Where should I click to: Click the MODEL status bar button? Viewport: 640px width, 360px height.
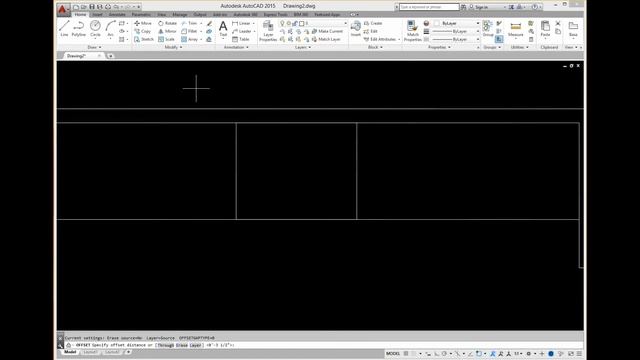[x=393, y=353]
